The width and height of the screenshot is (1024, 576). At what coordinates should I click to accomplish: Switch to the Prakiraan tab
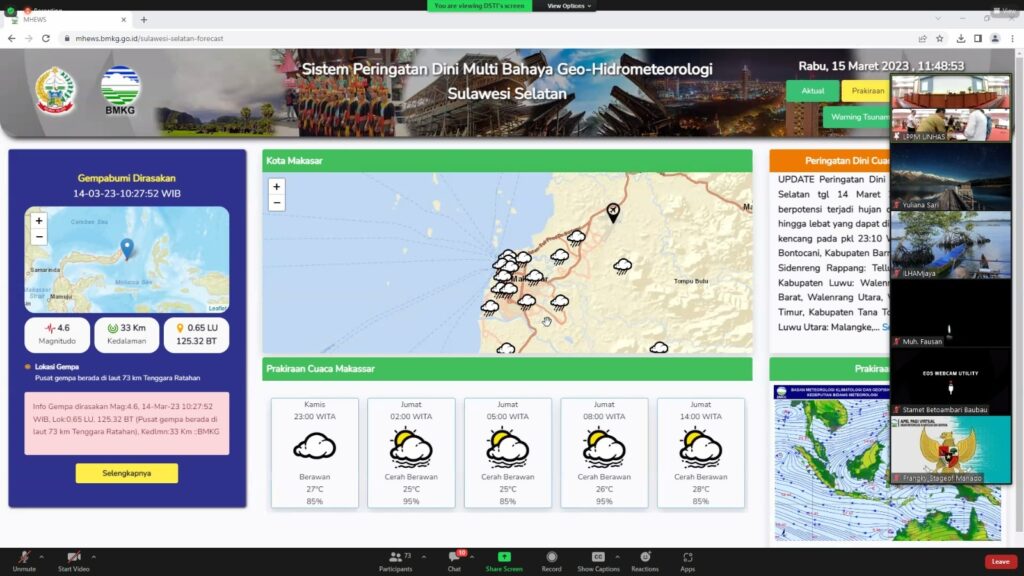[867, 91]
